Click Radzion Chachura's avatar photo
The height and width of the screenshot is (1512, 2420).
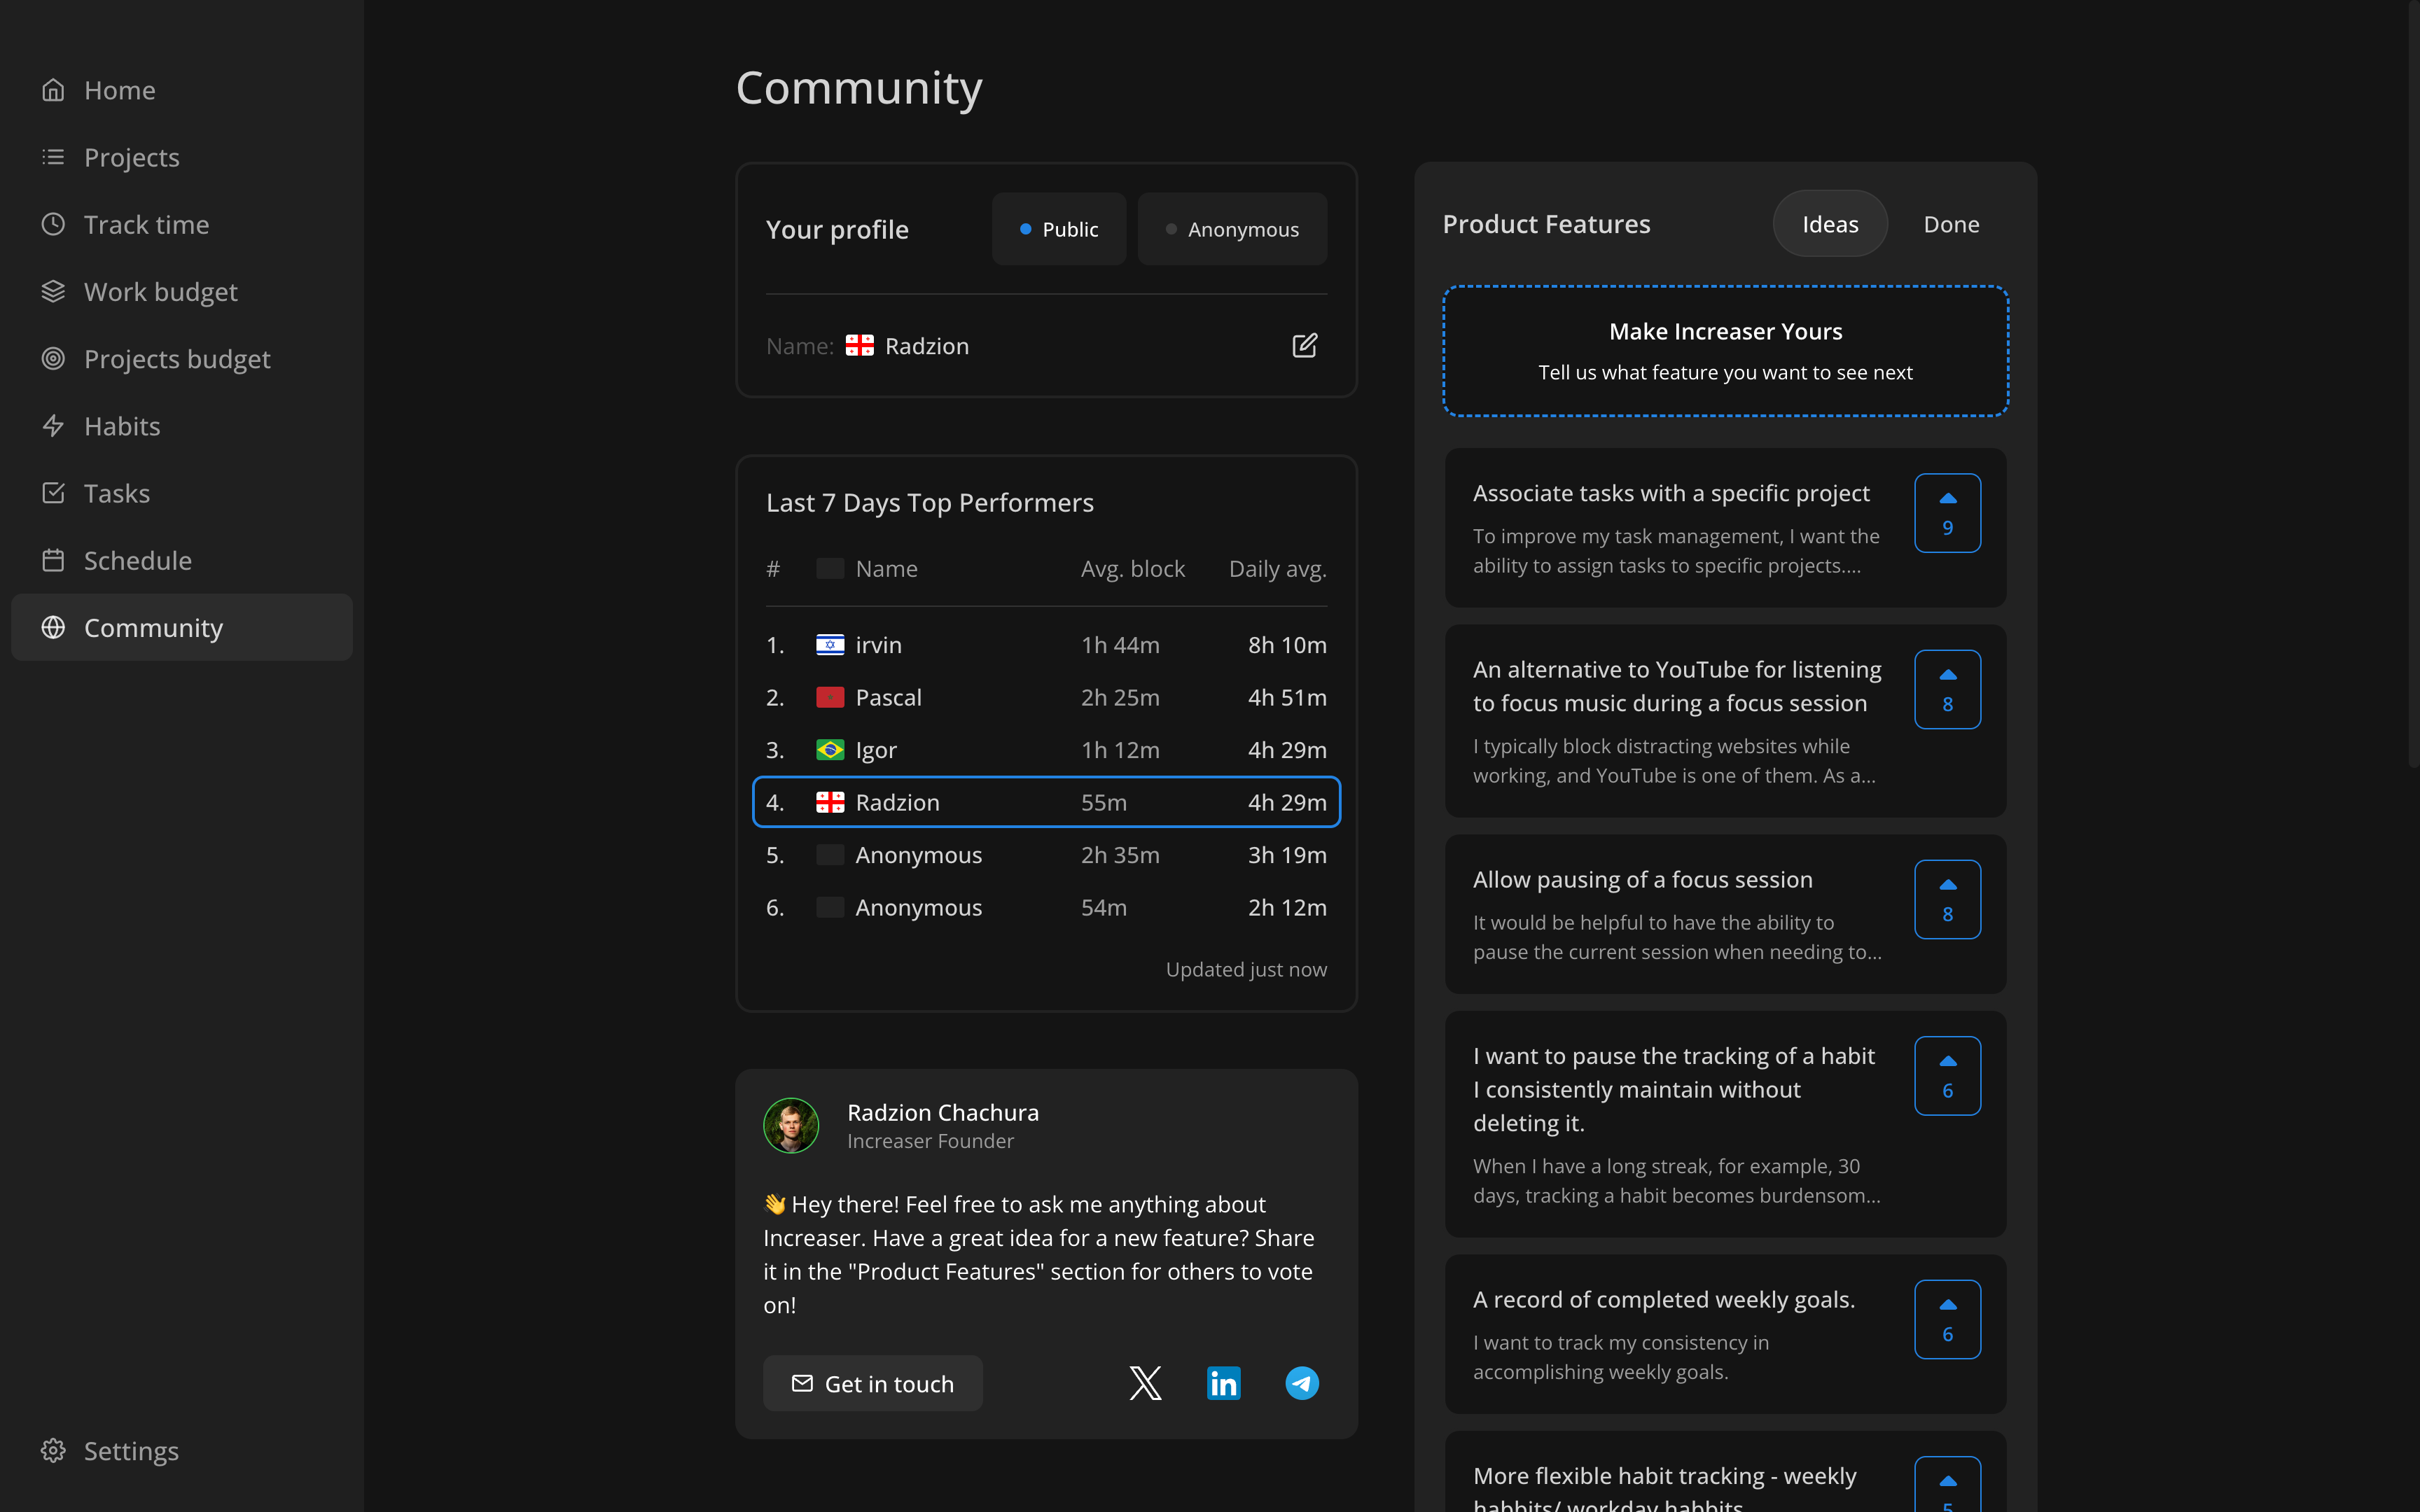point(791,1126)
